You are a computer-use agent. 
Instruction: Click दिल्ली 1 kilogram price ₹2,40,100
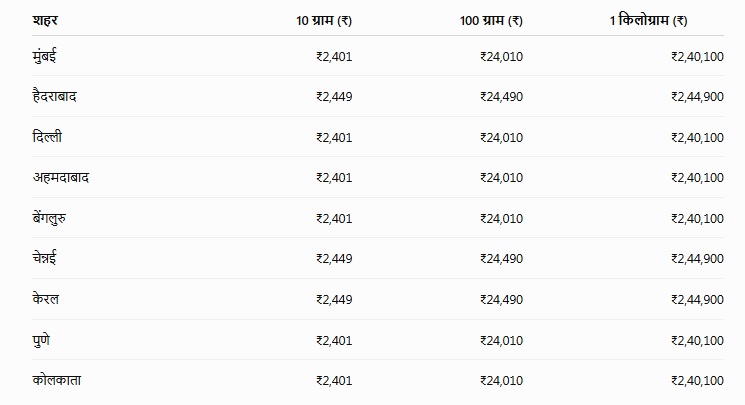coord(697,138)
